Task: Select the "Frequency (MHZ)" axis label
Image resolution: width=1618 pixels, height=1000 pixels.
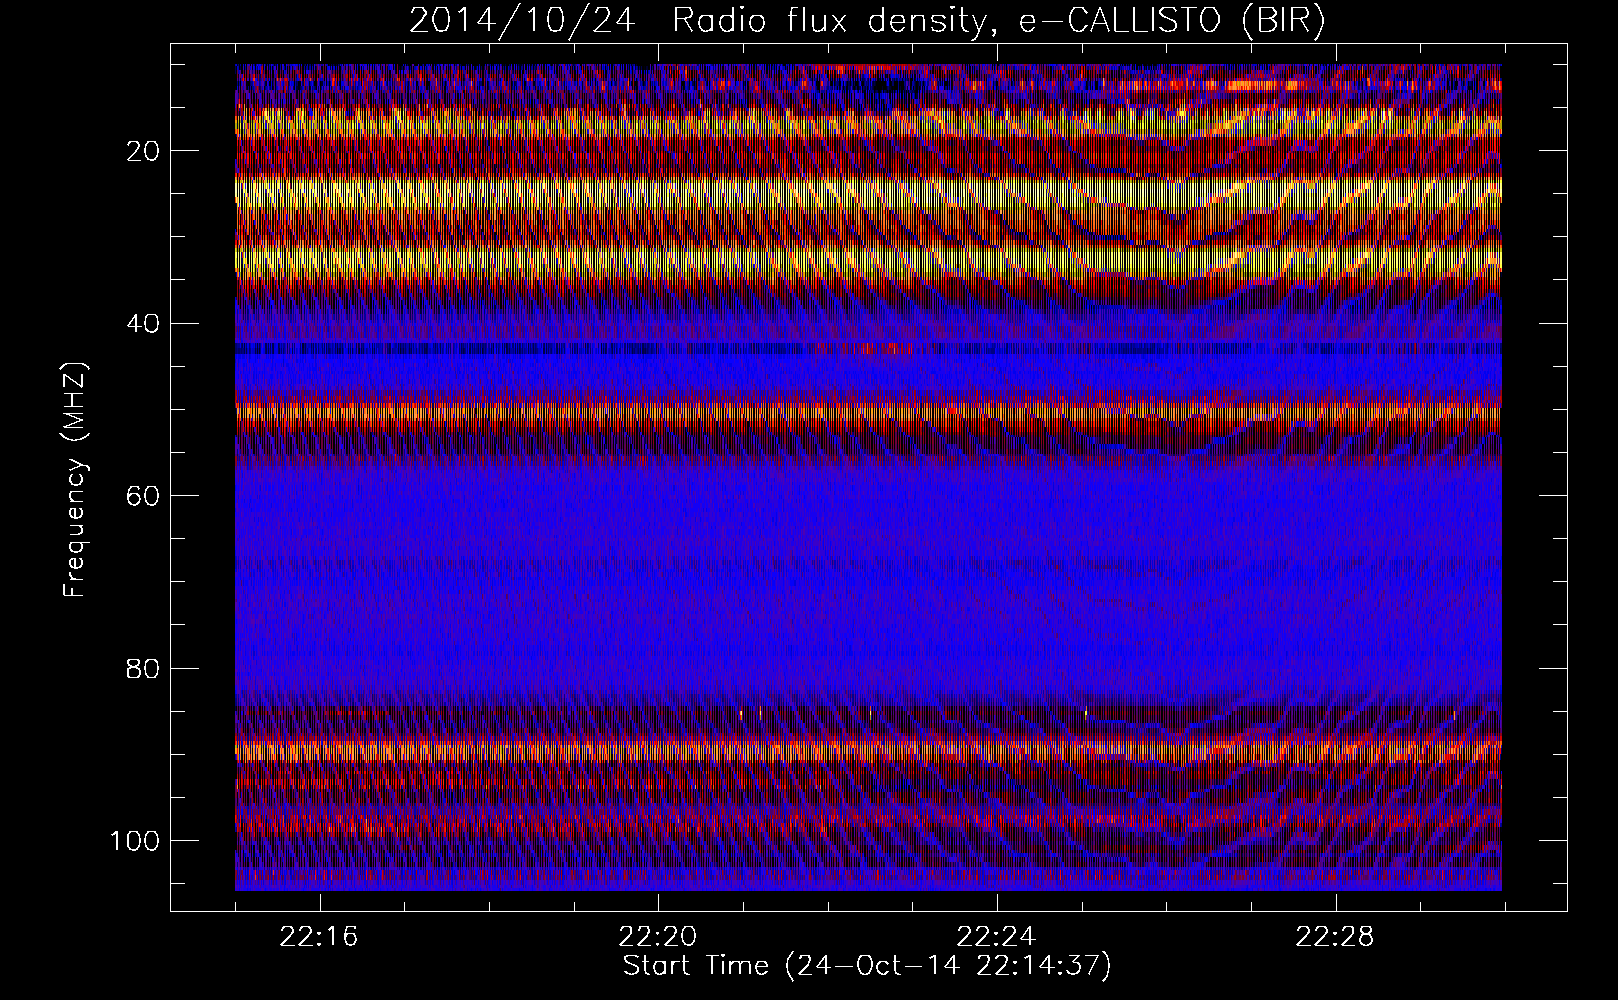Action: pos(76,480)
